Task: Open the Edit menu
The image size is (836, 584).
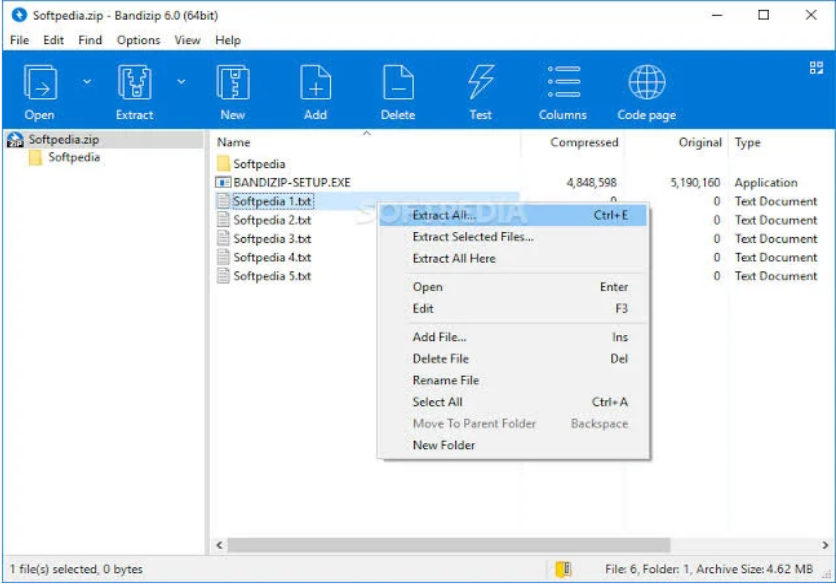Action: 53,40
